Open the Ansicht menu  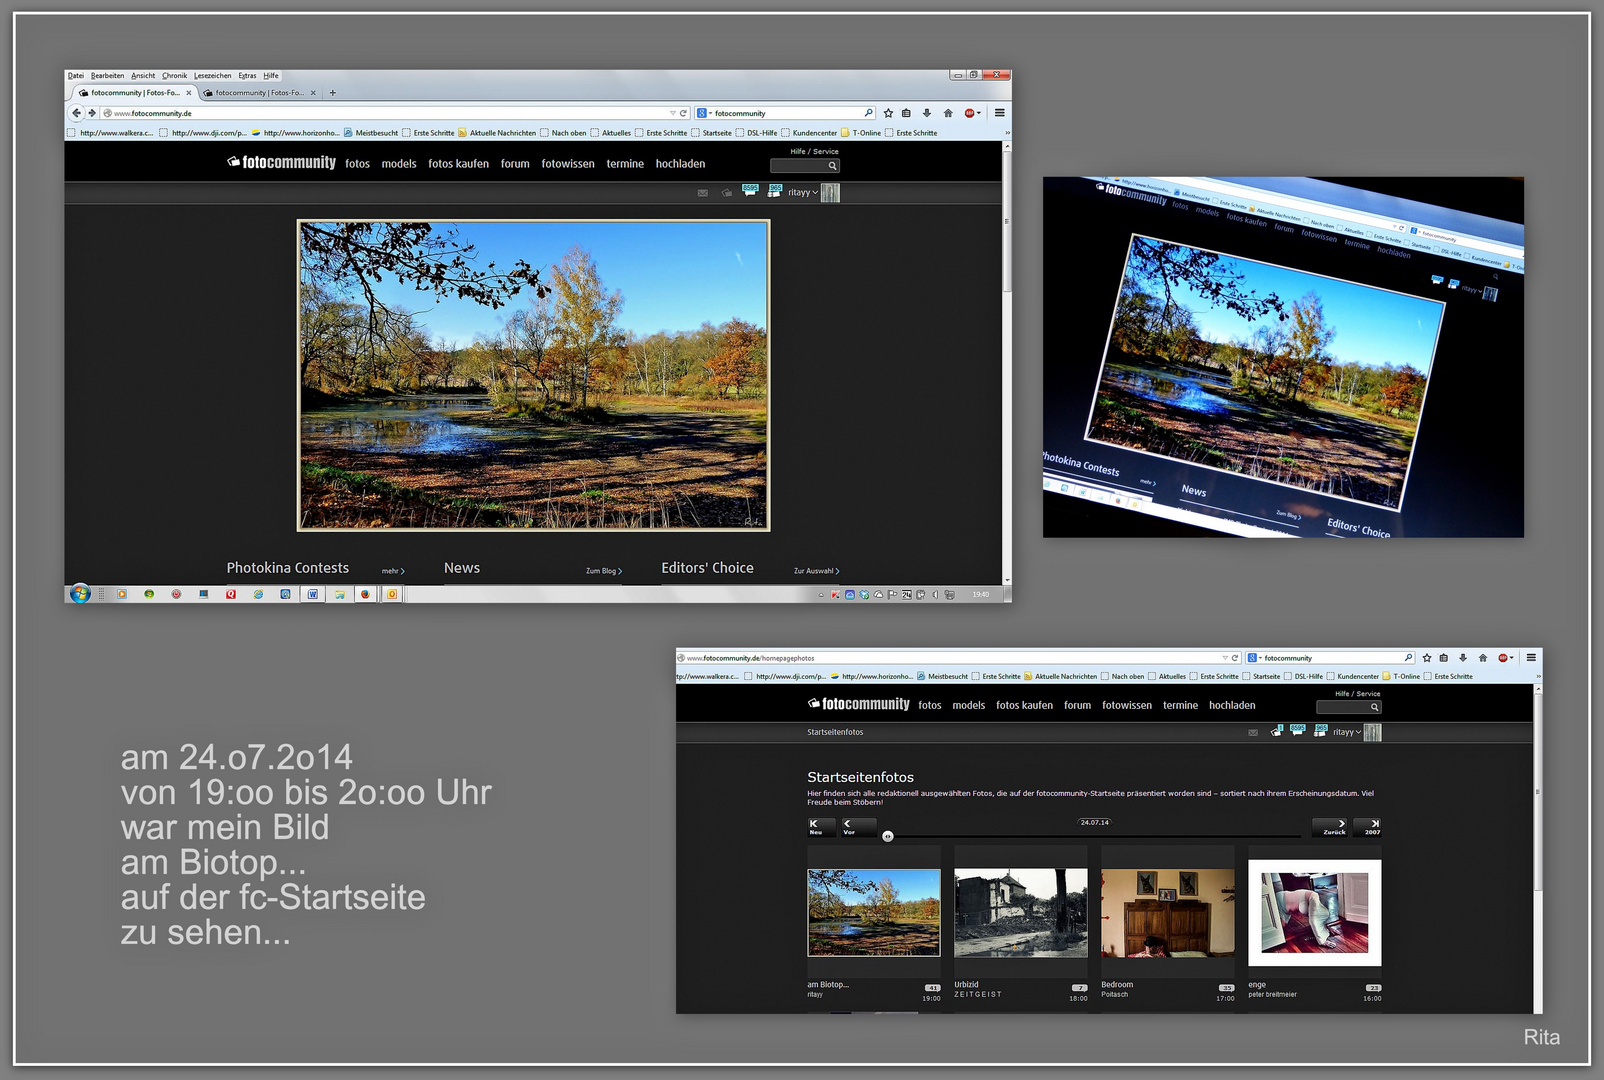(x=143, y=76)
